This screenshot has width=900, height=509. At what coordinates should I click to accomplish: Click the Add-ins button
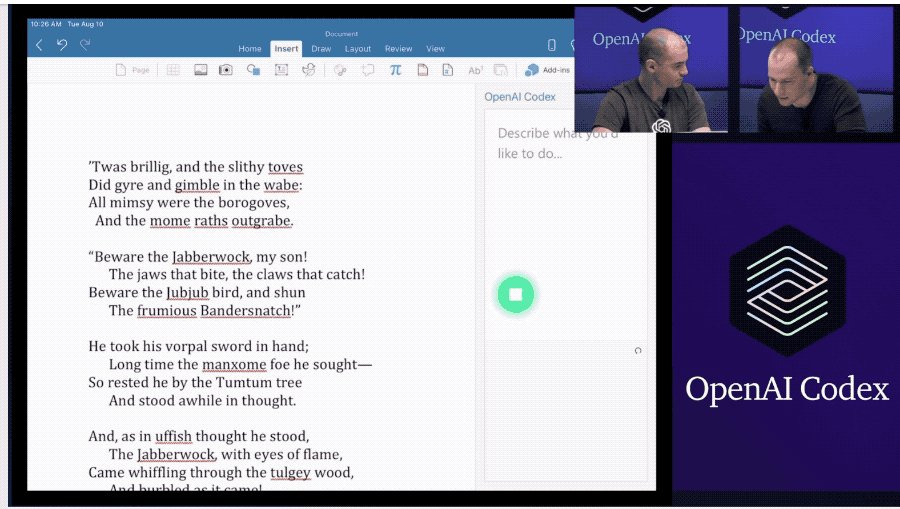tap(547, 70)
